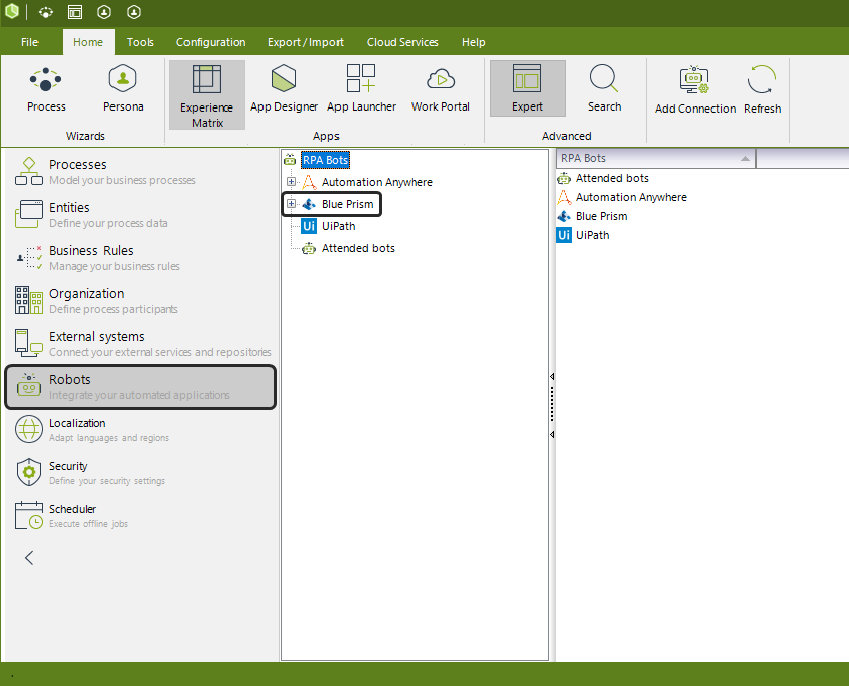
Task: Click the upper splitter collapse arrow
Action: point(552,376)
